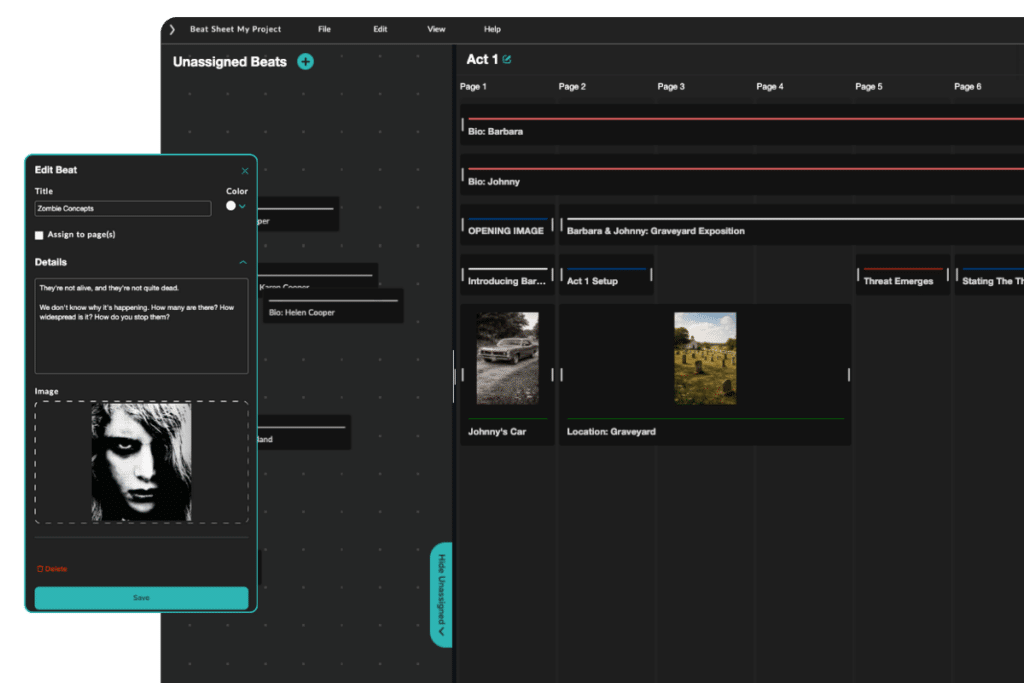Click the Page 4 column header
This screenshot has width=1024, height=683.
click(770, 86)
